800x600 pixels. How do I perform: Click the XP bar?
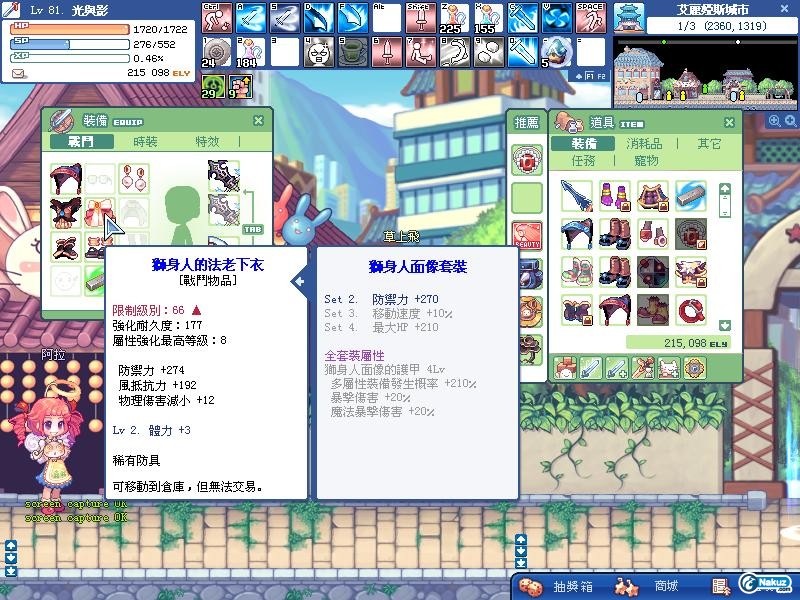tap(70, 58)
